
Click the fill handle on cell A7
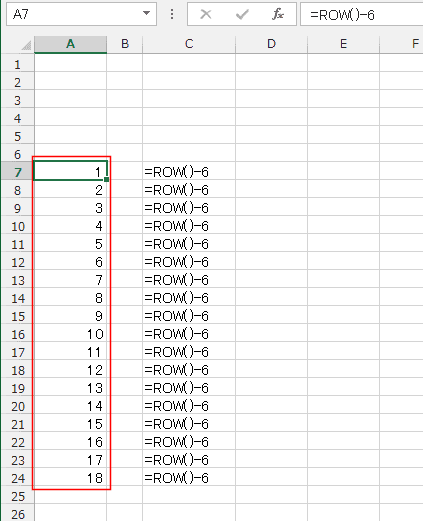point(106,180)
